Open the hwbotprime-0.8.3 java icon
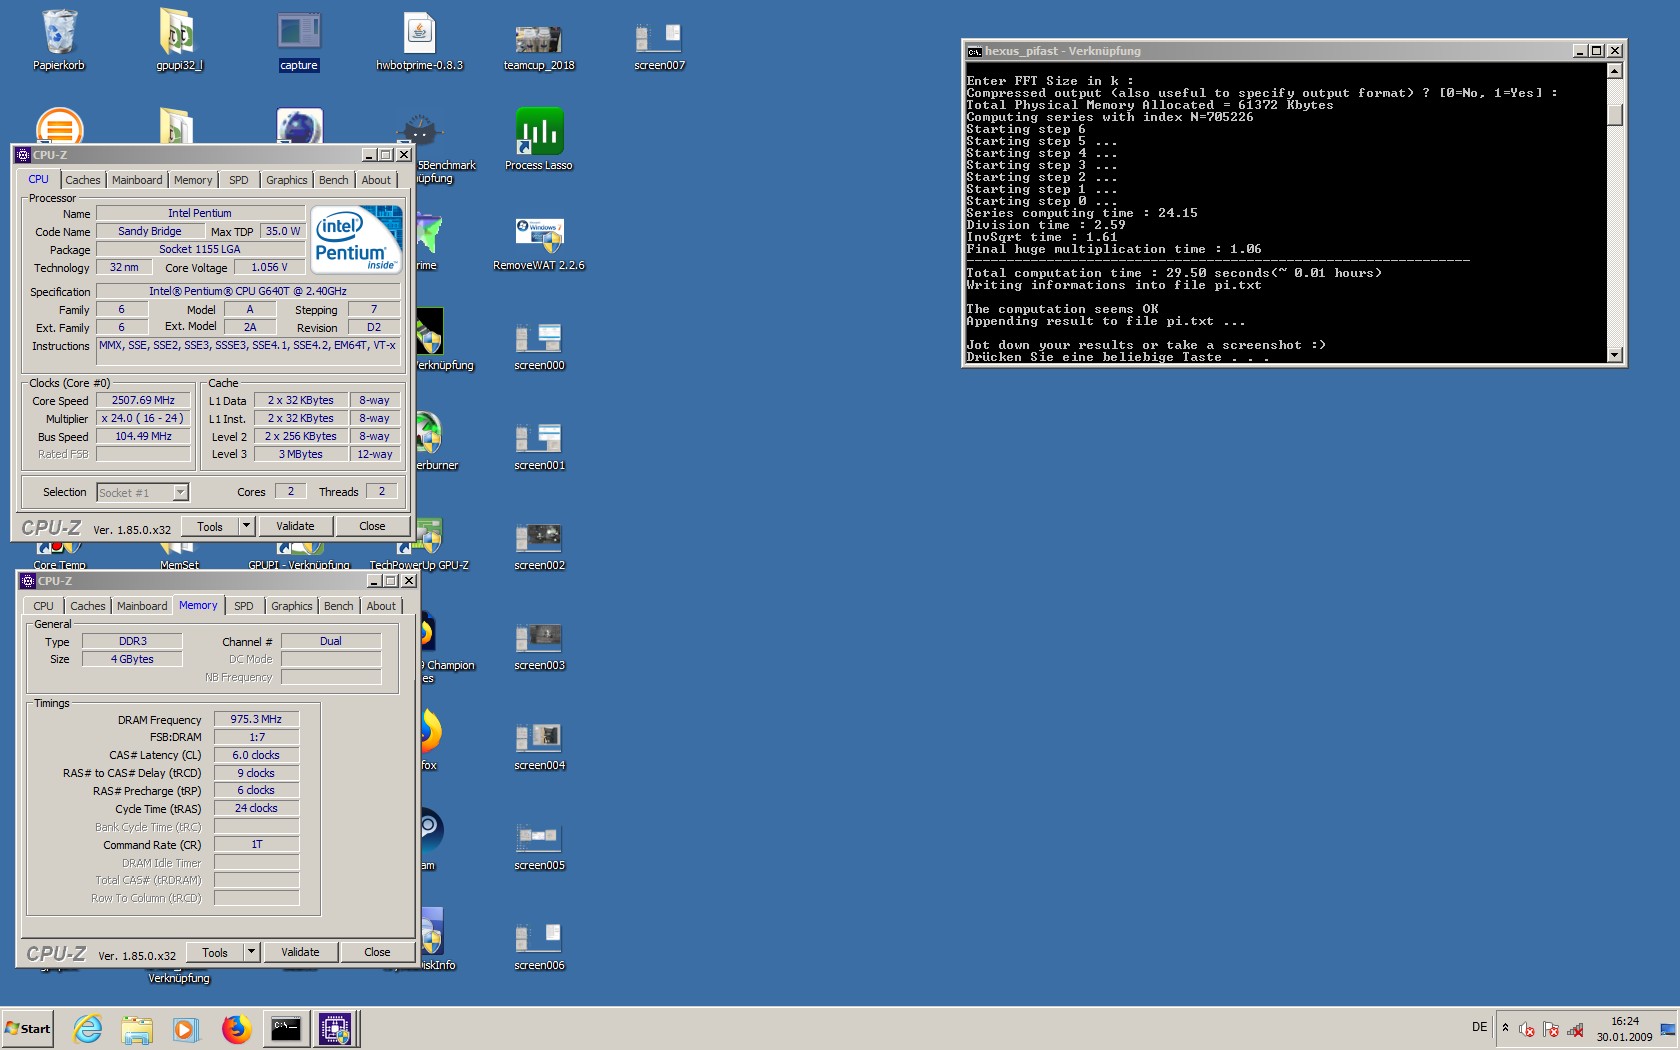This screenshot has height=1050, width=1680. (x=419, y=40)
